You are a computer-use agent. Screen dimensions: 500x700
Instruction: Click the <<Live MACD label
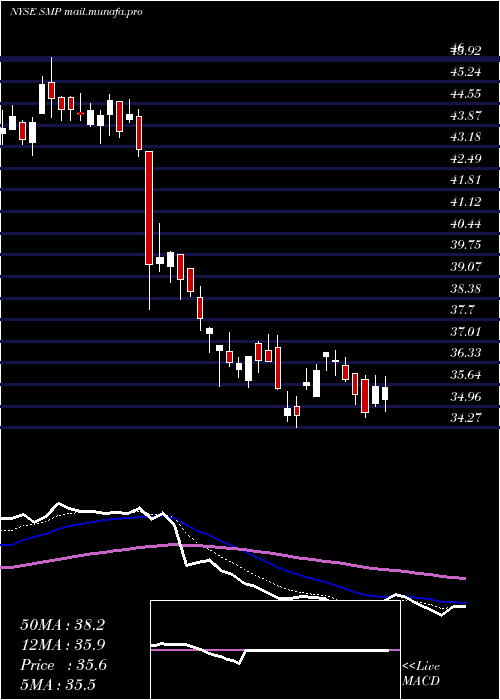click(421, 674)
